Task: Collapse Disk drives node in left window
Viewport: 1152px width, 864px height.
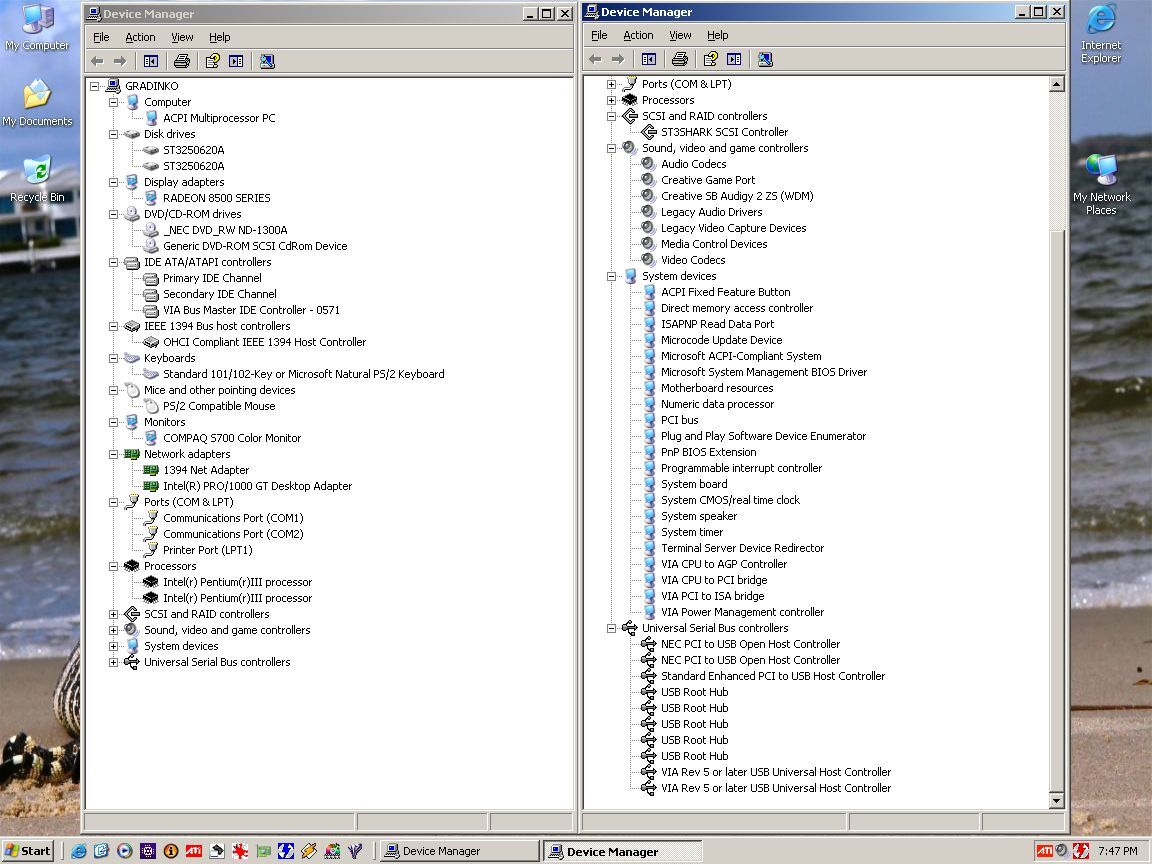Action: coord(113,134)
